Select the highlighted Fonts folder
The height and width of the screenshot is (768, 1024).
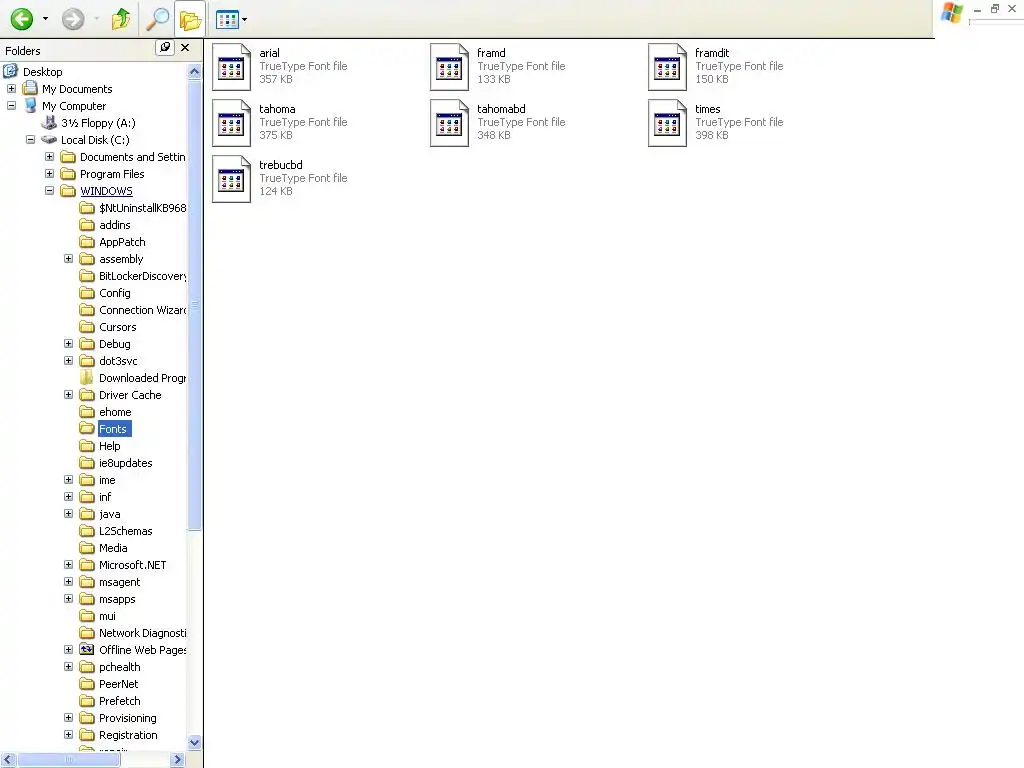[114, 428]
